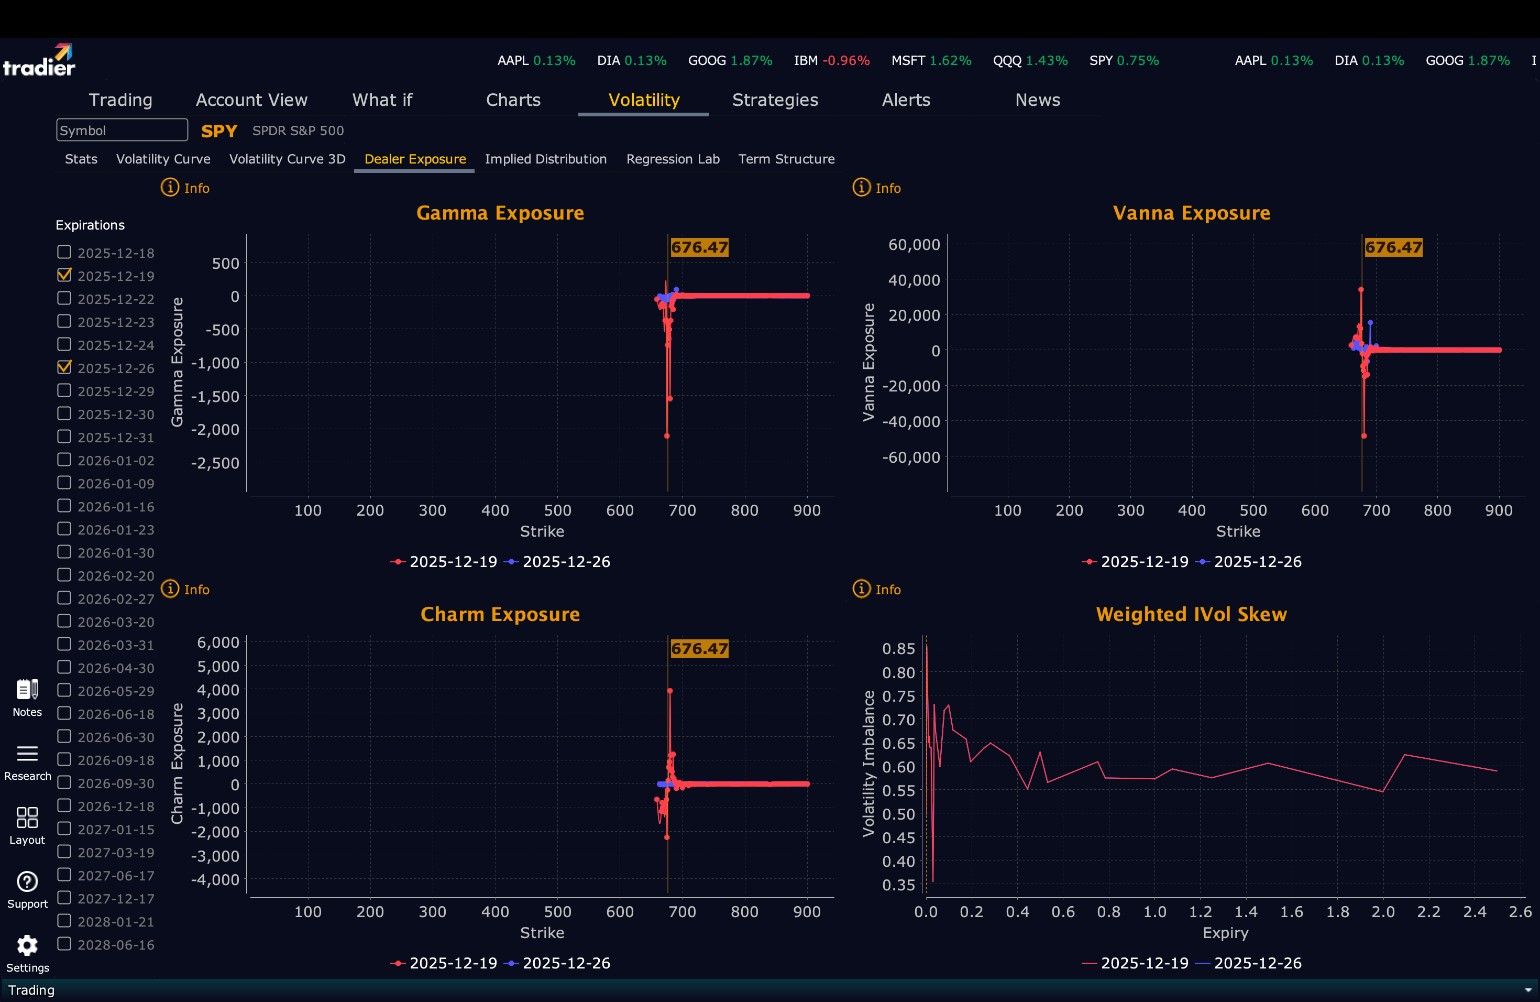
Task: Toggle 2025-12-19 series in IVol Skew legend
Action: 1136,963
